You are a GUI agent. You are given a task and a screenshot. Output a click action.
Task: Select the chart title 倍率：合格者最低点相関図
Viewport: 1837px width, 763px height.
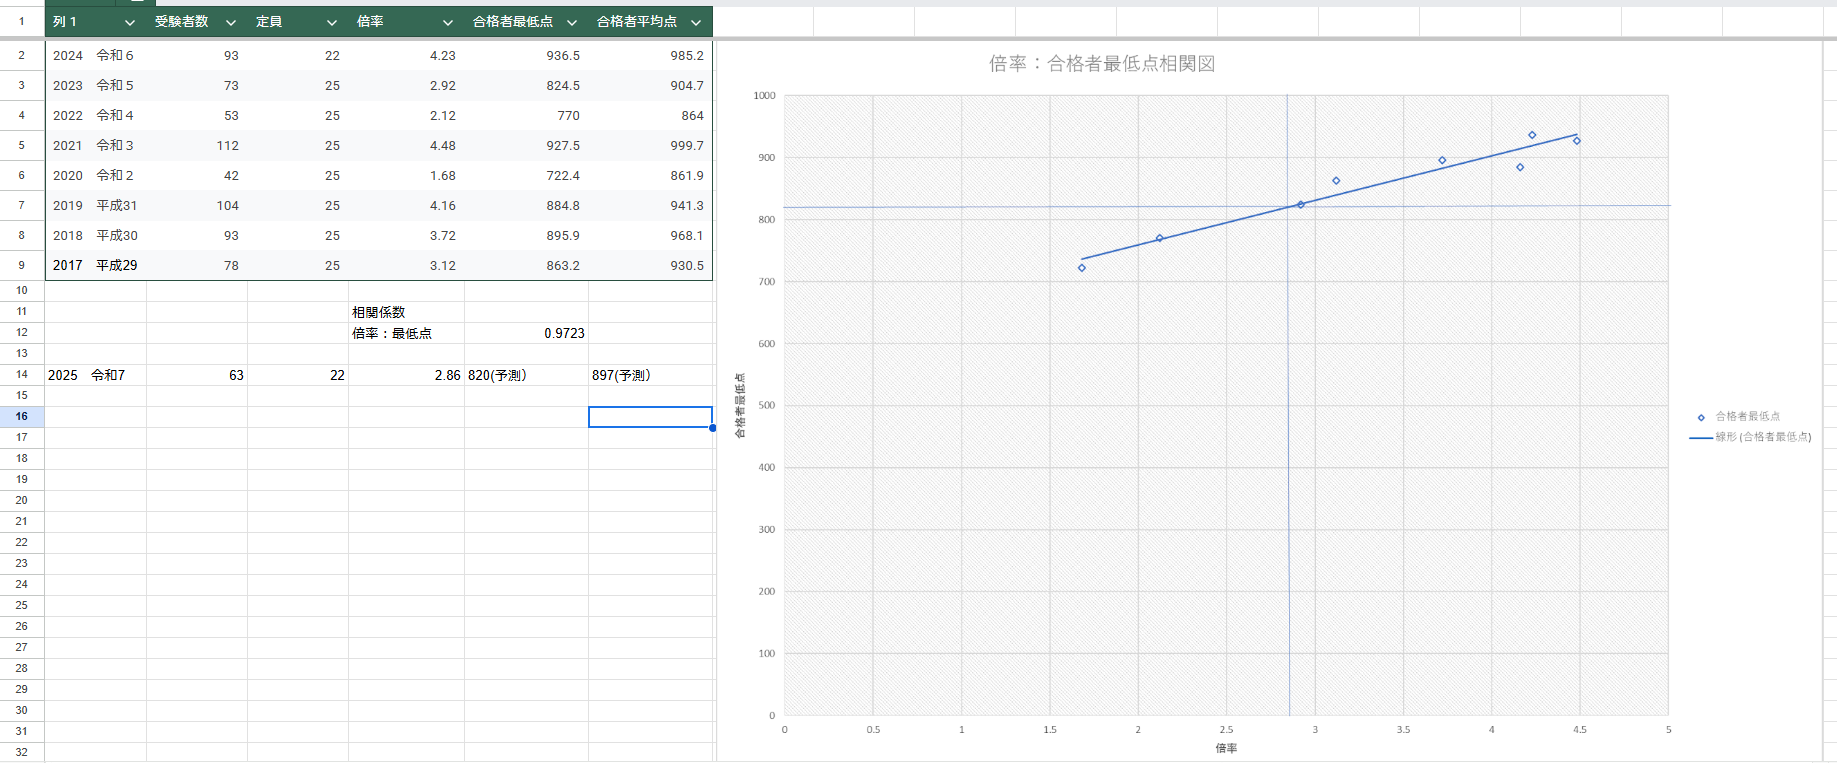click(x=1101, y=64)
